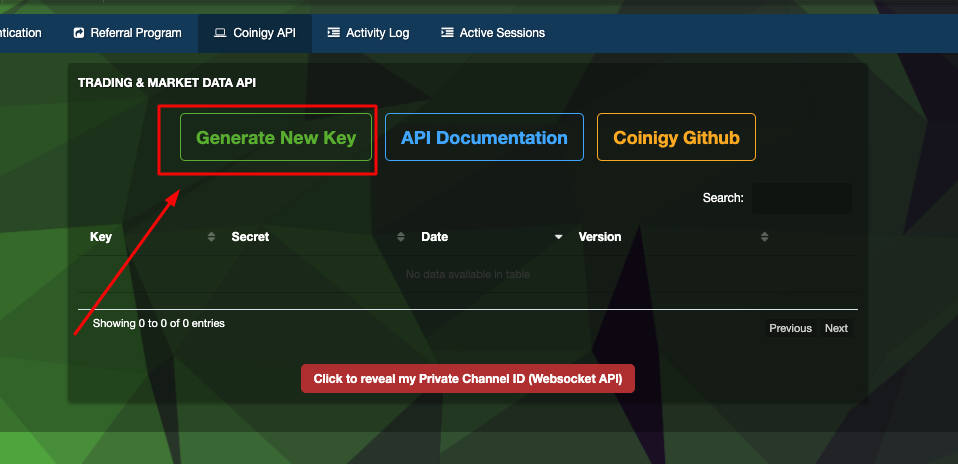Screen dimensions: 958x464
Task: Sort table using the Version column arrows
Action: [764, 237]
